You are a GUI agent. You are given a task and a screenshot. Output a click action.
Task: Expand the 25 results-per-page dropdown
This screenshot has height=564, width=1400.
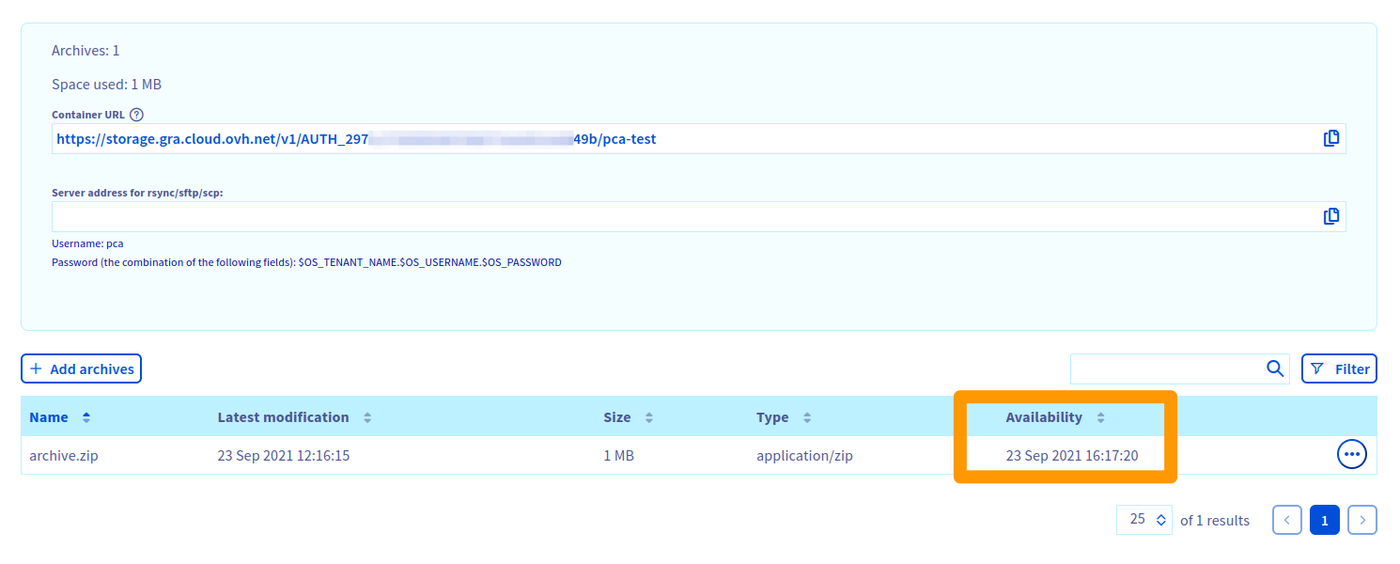(x=1144, y=520)
